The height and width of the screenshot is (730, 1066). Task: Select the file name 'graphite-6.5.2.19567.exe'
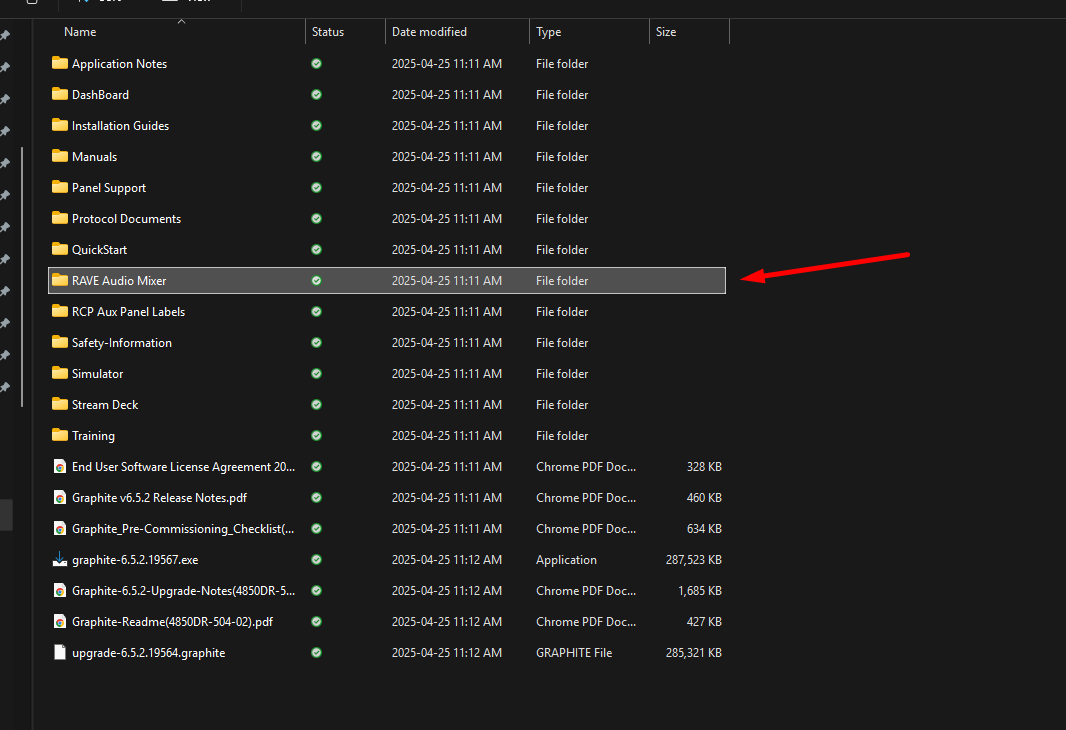(x=135, y=559)
